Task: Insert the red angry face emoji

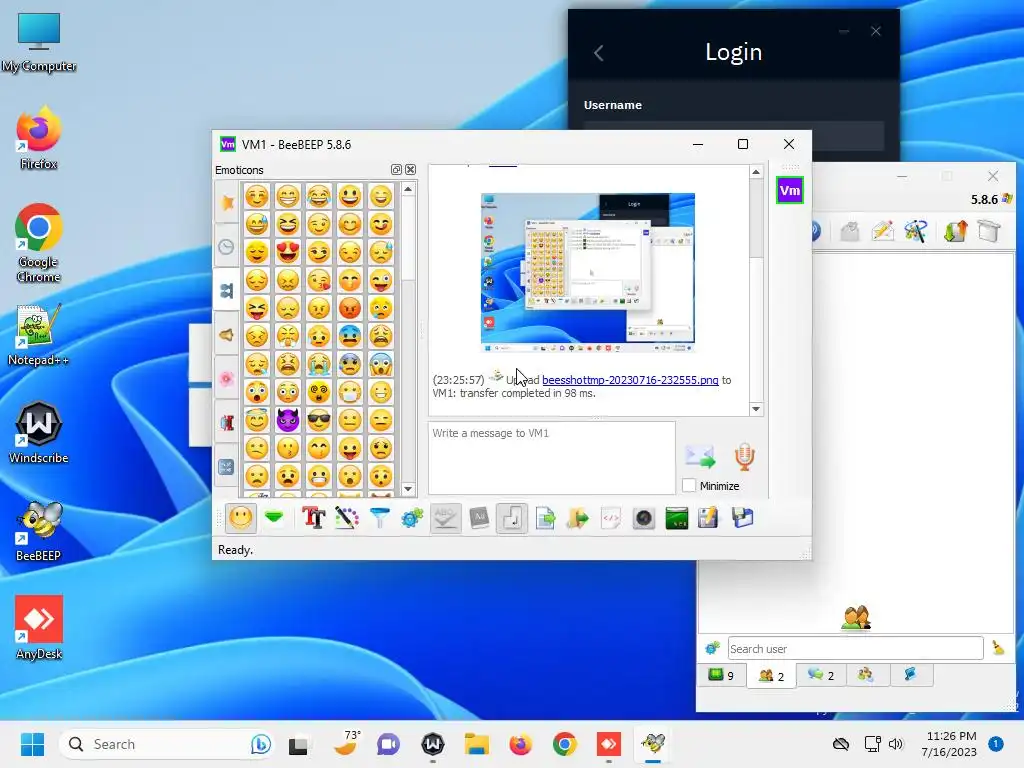Action: [350, 308]
